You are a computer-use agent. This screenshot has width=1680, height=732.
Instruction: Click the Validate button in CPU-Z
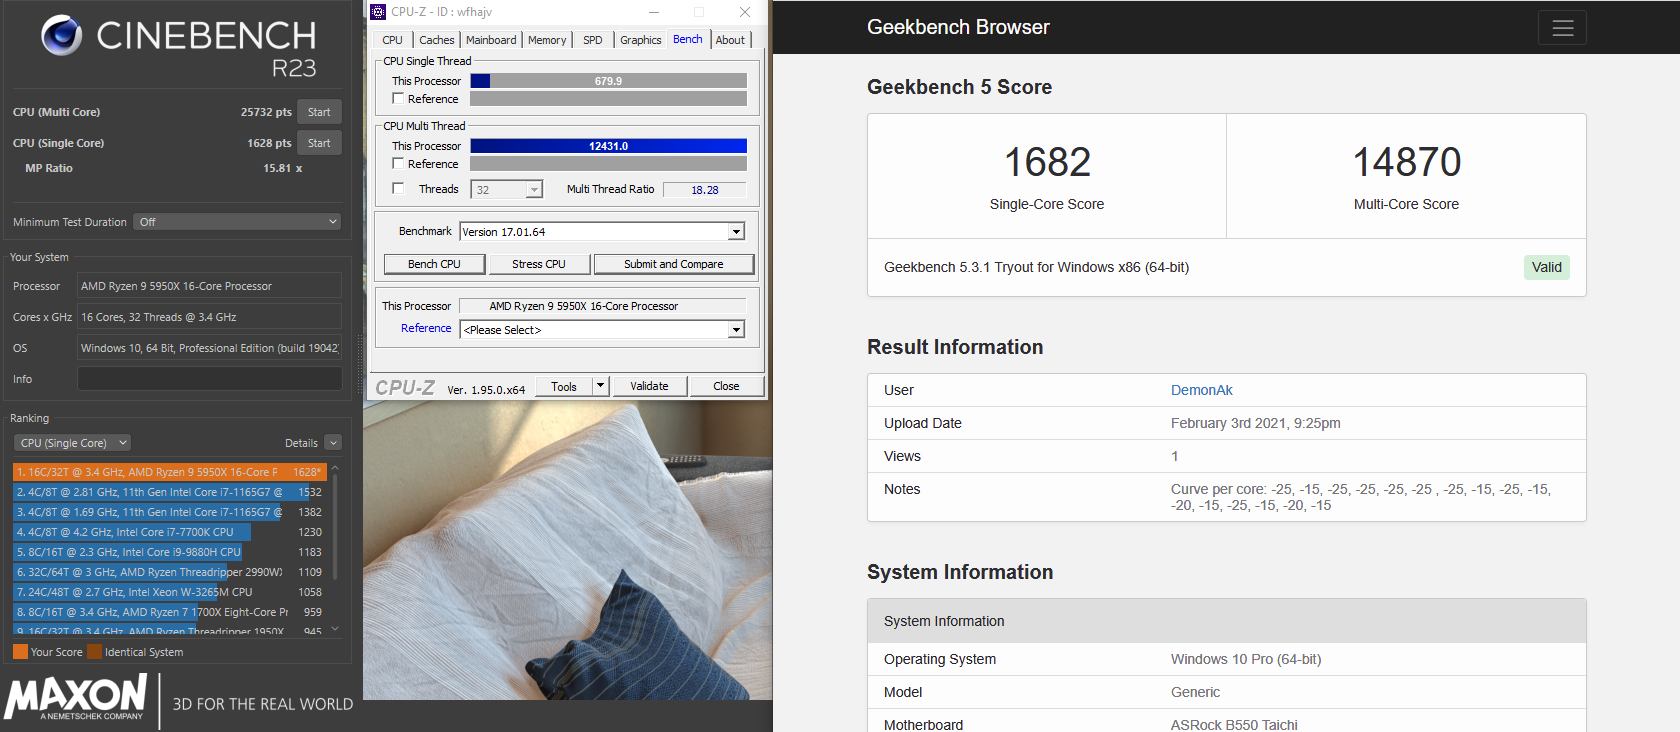coord(649,386)
